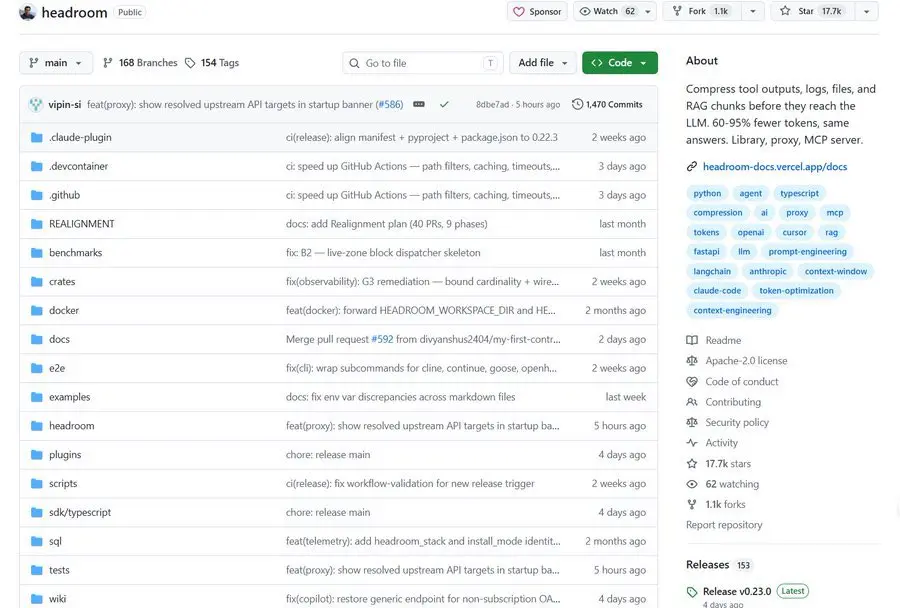This screenshot has width=900, height=608.
Task: Open the sdk/typescript folder
Action: coord(80,512)
